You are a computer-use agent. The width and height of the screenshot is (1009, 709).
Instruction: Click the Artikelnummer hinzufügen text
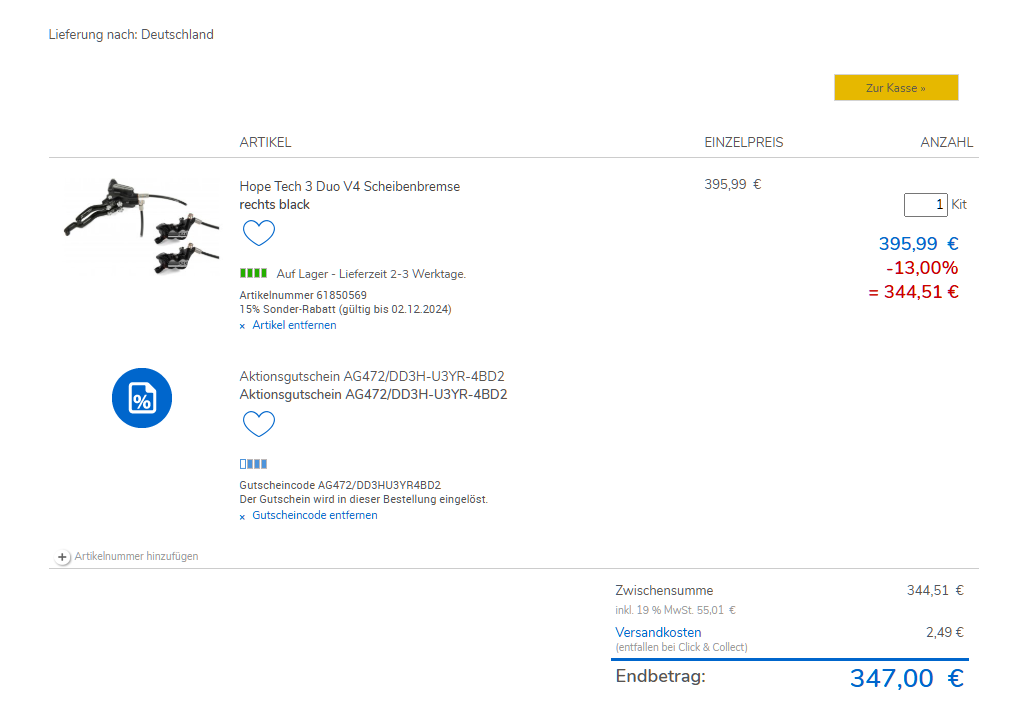click(136, 556)
